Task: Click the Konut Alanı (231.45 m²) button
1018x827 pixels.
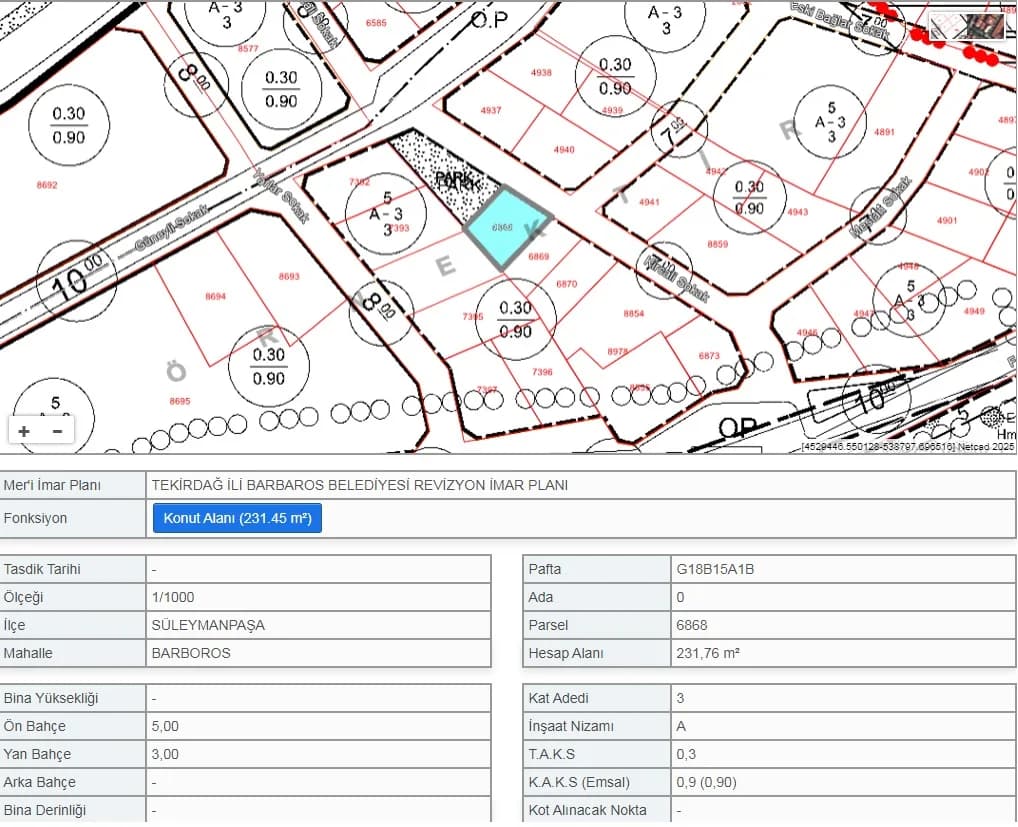Action: click(237, 518)
